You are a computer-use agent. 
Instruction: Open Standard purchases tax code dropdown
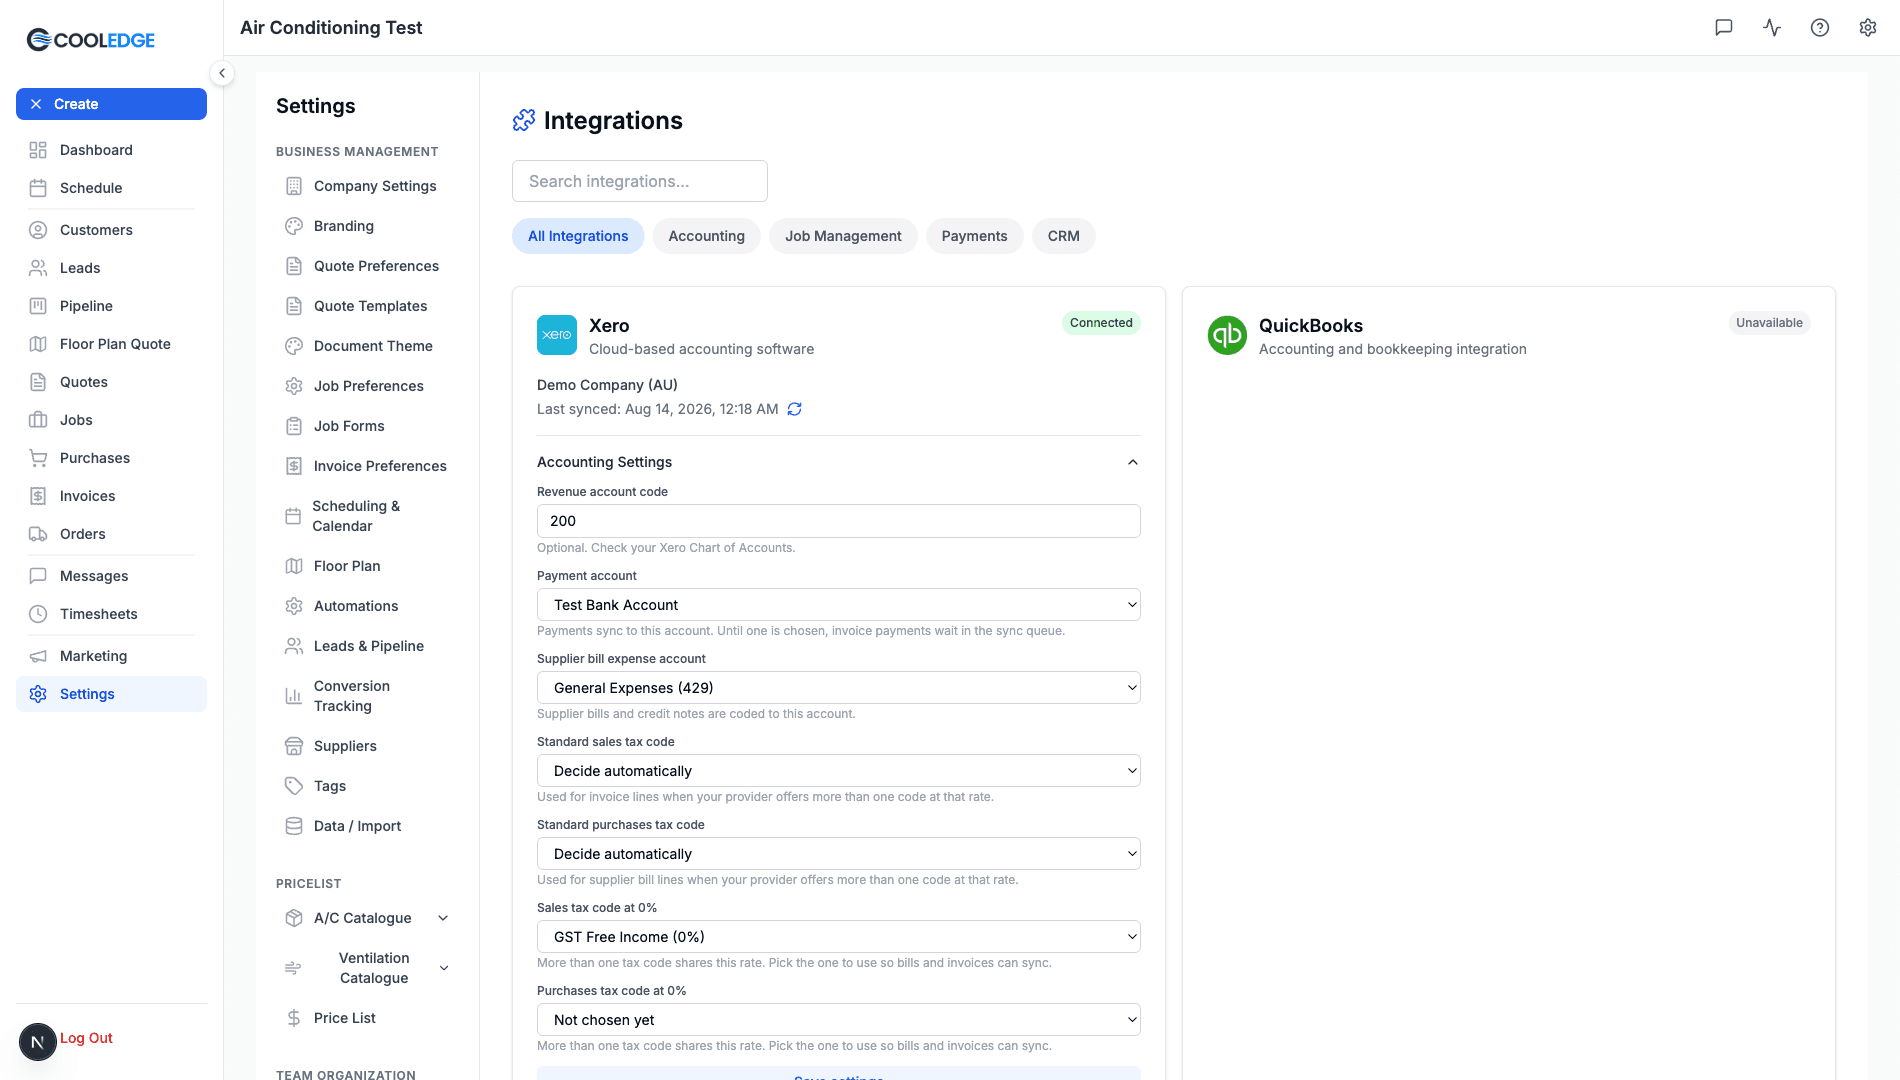pos(838,854)
